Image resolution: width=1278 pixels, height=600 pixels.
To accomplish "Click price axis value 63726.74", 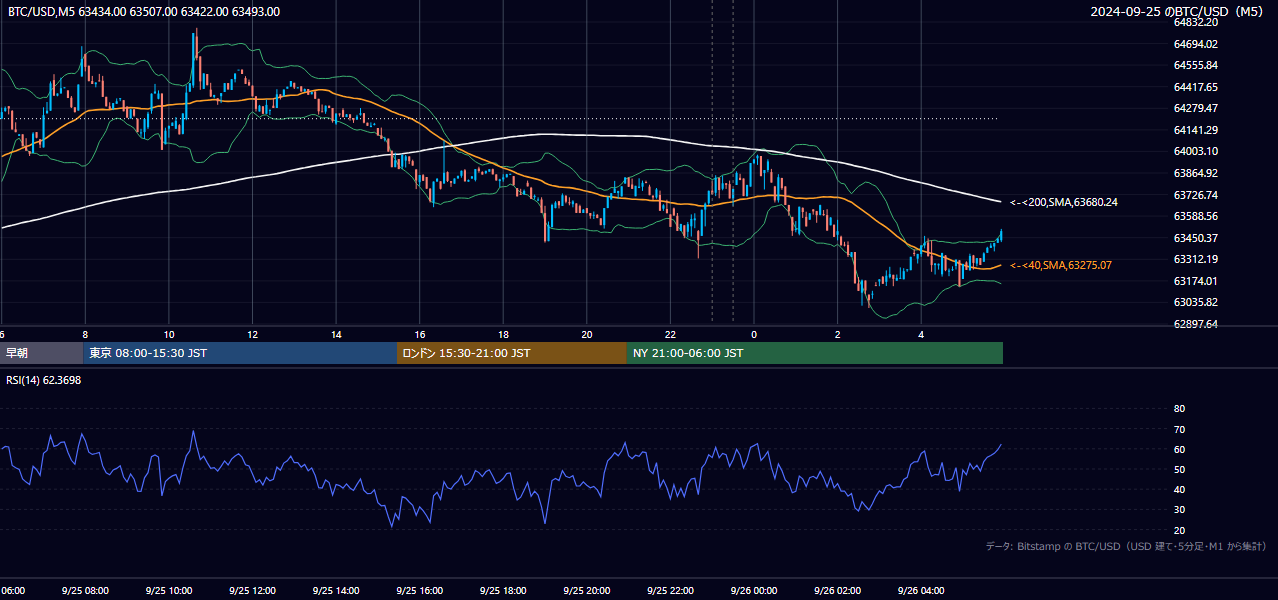I will coord(1196,195).
